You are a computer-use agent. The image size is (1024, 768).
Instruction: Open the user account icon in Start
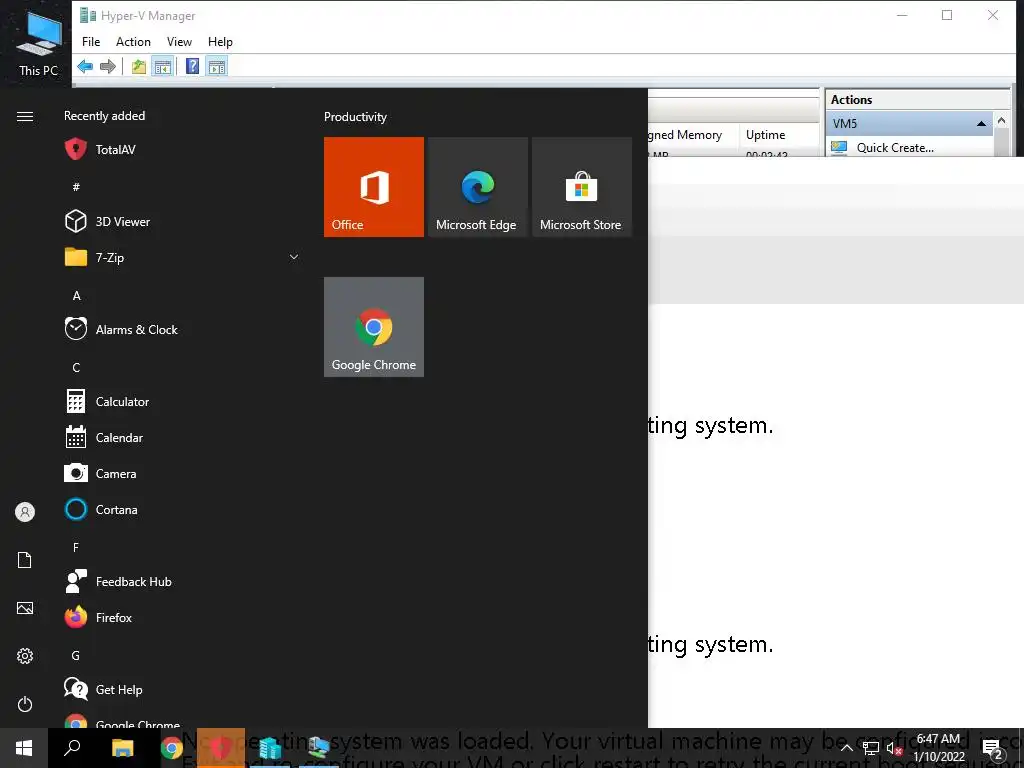25,512
